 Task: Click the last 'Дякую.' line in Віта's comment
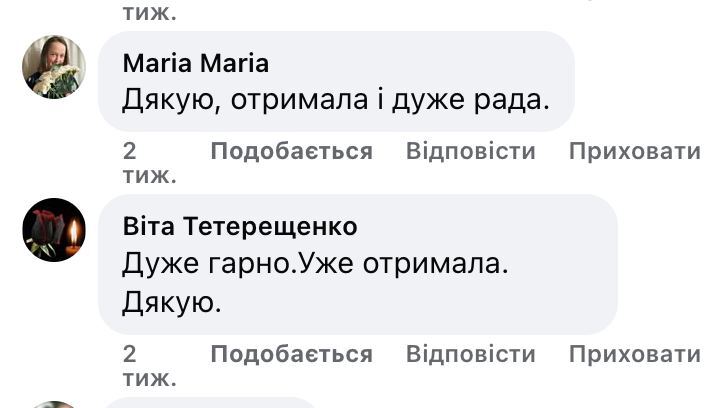171,301
